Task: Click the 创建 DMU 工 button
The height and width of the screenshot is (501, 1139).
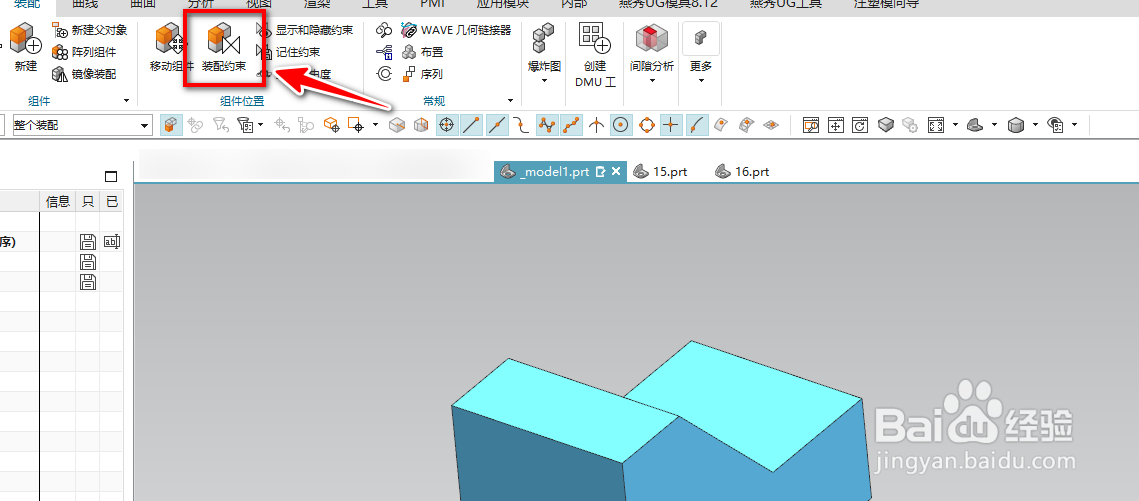Action: [595, 55]
